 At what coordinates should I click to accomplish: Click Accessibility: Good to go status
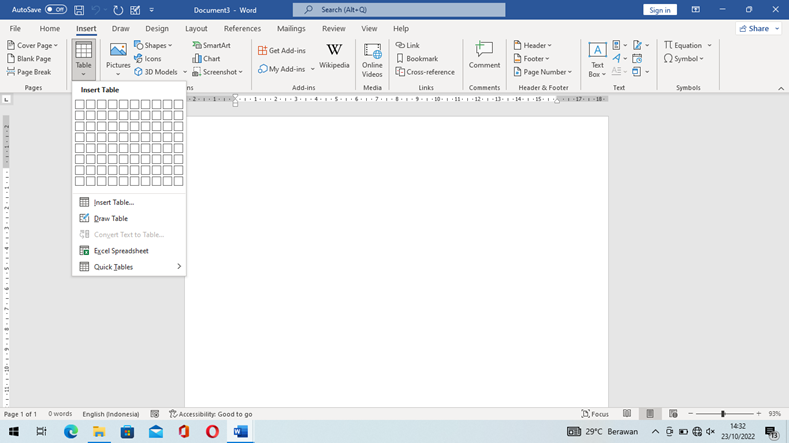pyautogui.click(x=210, y=414)
